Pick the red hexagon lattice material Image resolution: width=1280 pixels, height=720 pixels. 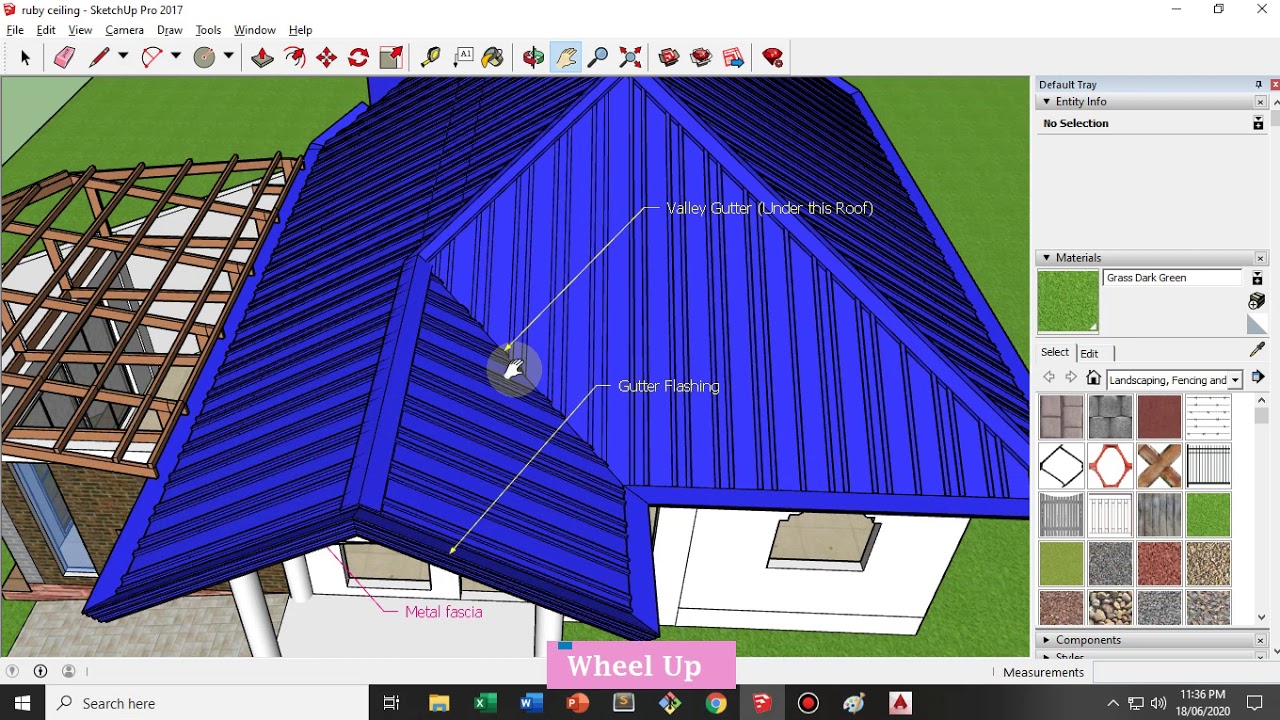[1110, 466]
